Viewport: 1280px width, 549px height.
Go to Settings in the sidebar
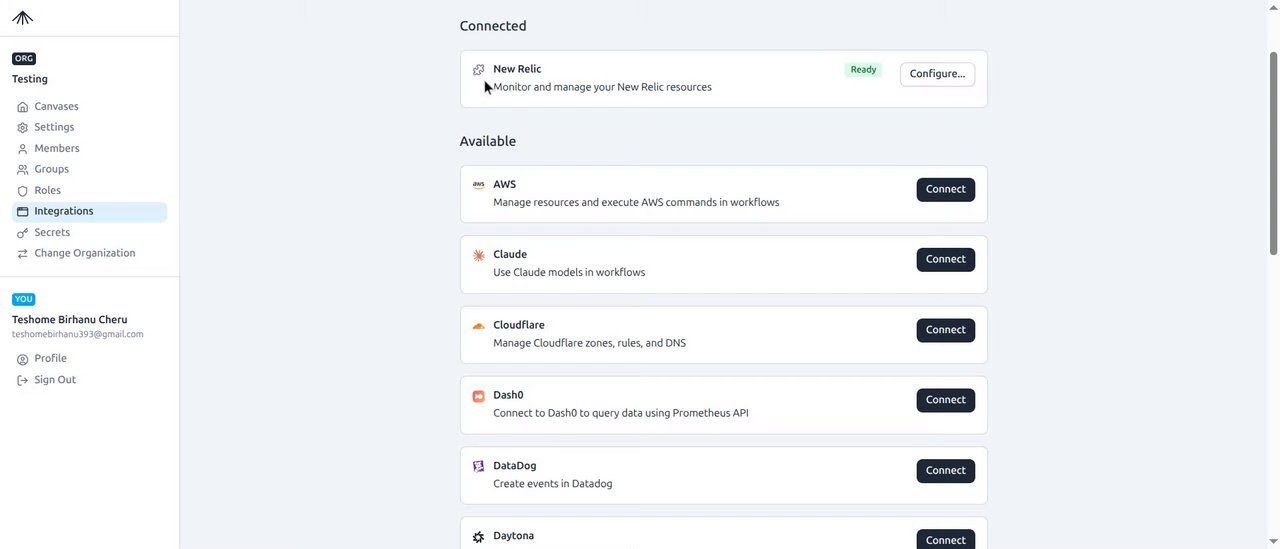click(x=54, y=127)
